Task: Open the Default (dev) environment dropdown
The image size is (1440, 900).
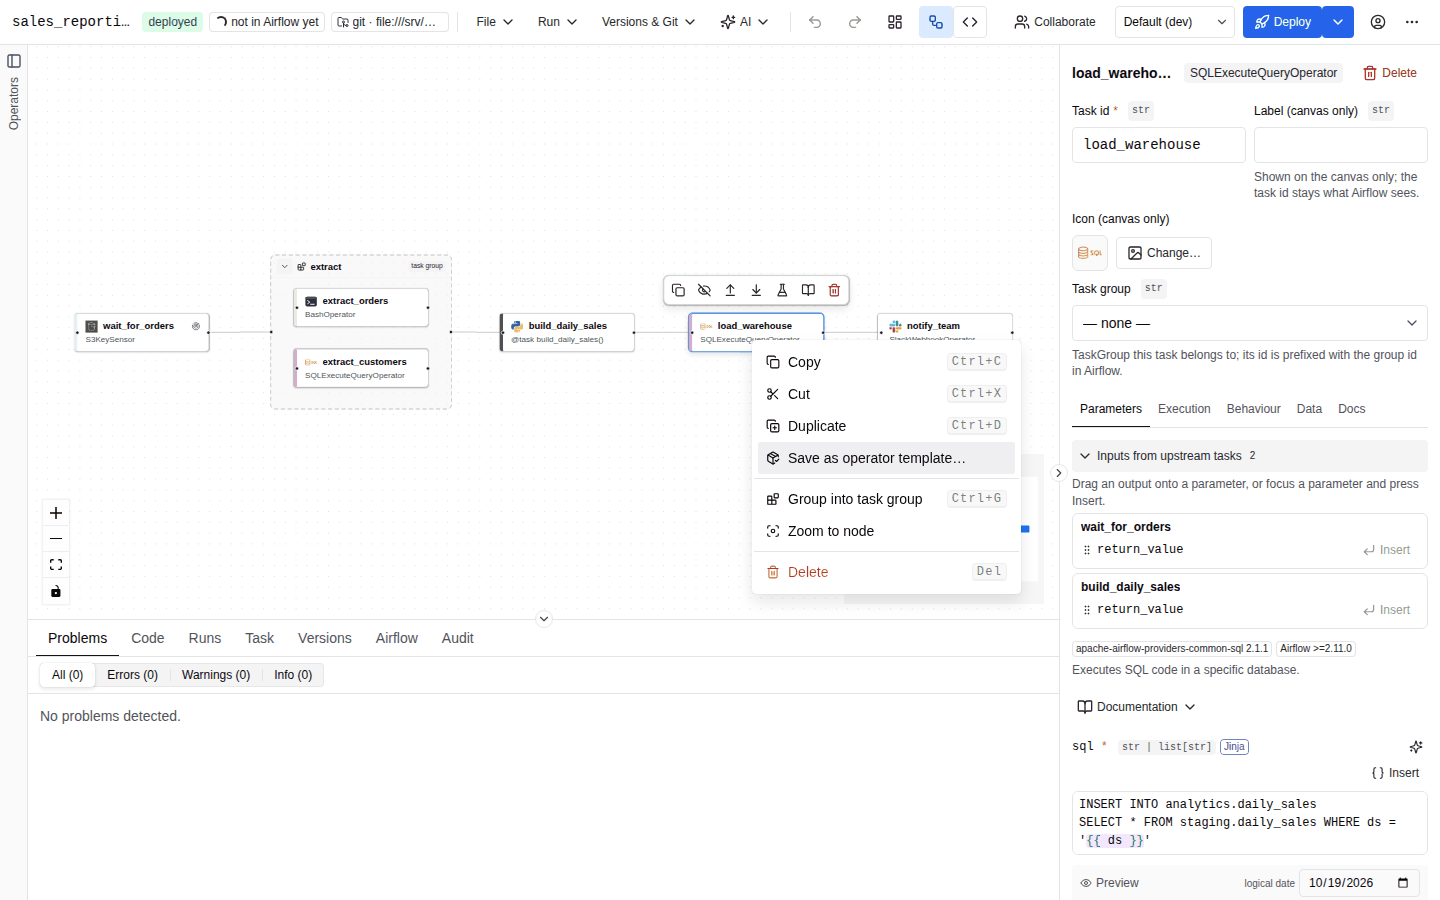Action: [1174, 22]
